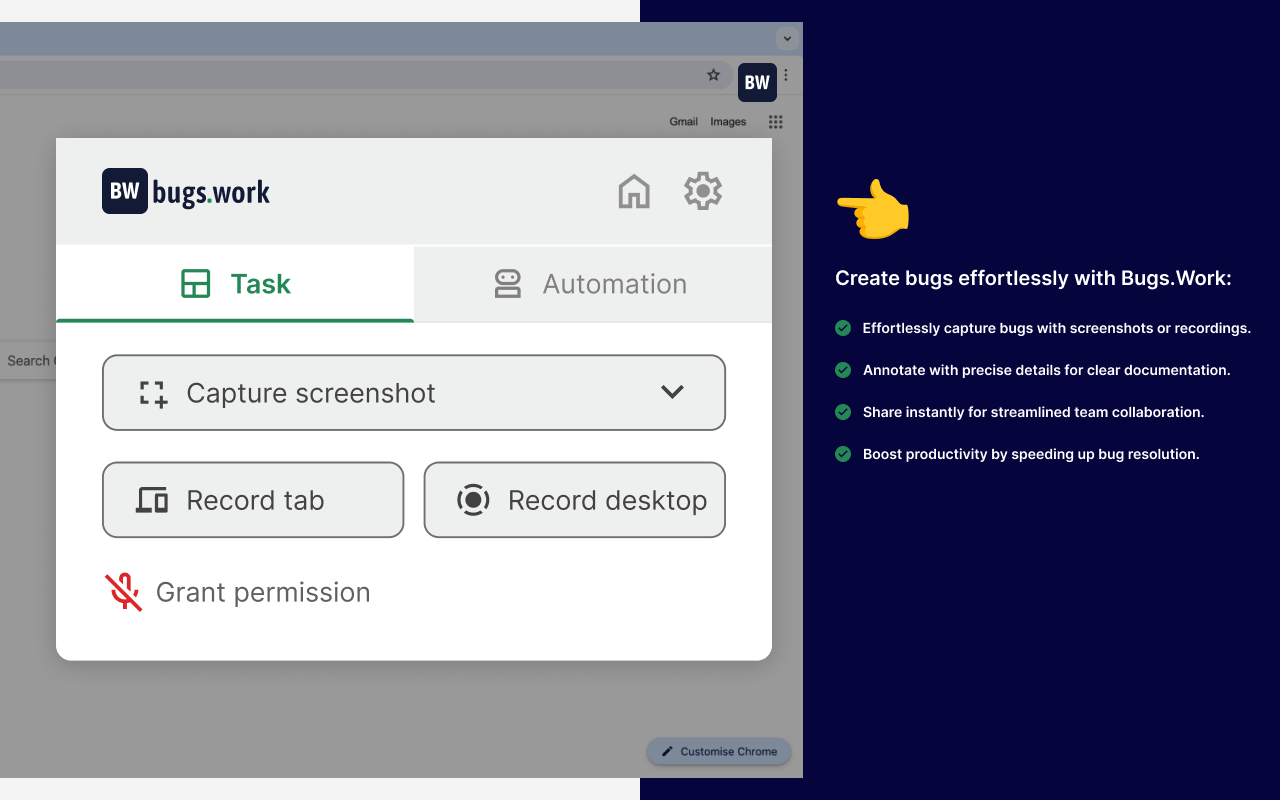This screenshot has width=1280, height=800.
Task: Click the Customise Chrome button
Action: point(719,752)
